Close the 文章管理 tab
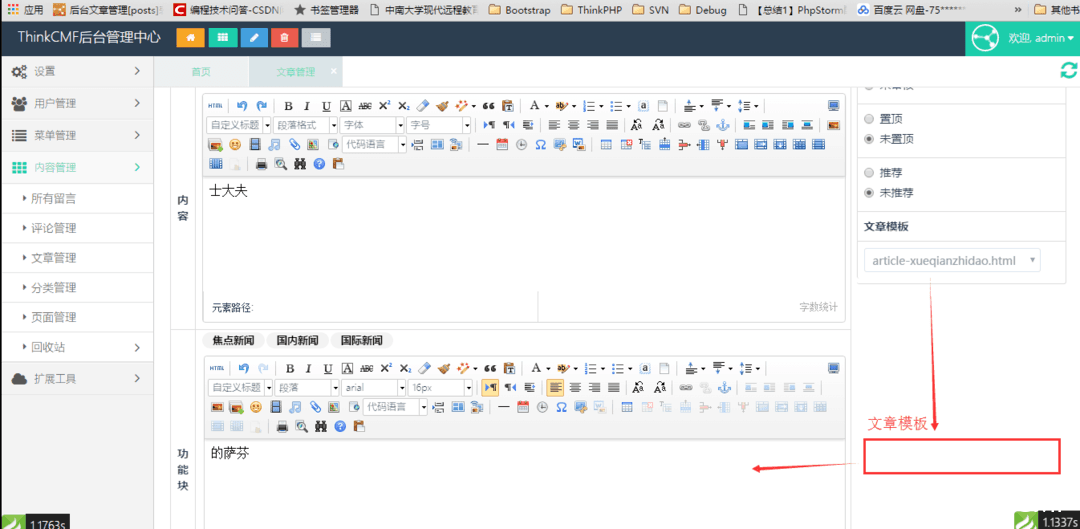The width and height of the screenshot is (1080, 529). pyautogui.click(x=334, y=71)
